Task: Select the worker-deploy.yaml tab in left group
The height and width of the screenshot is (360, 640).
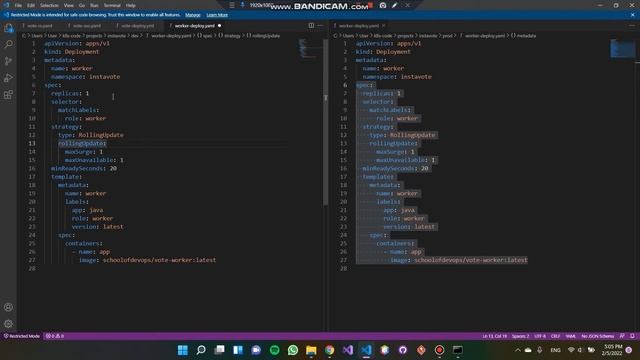Action: [194, 26]
